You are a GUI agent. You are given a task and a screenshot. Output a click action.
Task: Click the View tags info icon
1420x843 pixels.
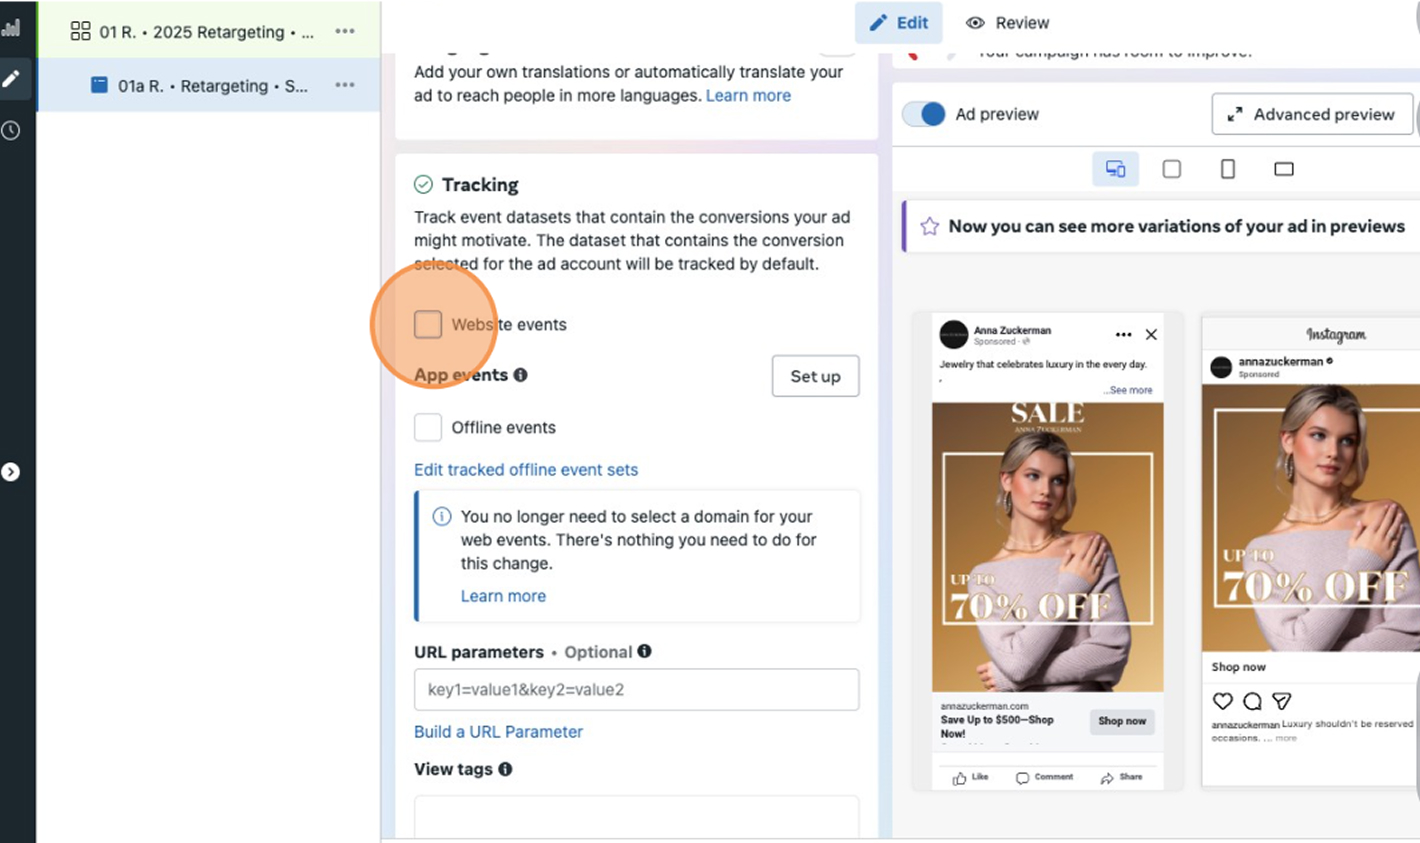click(505, 769)
